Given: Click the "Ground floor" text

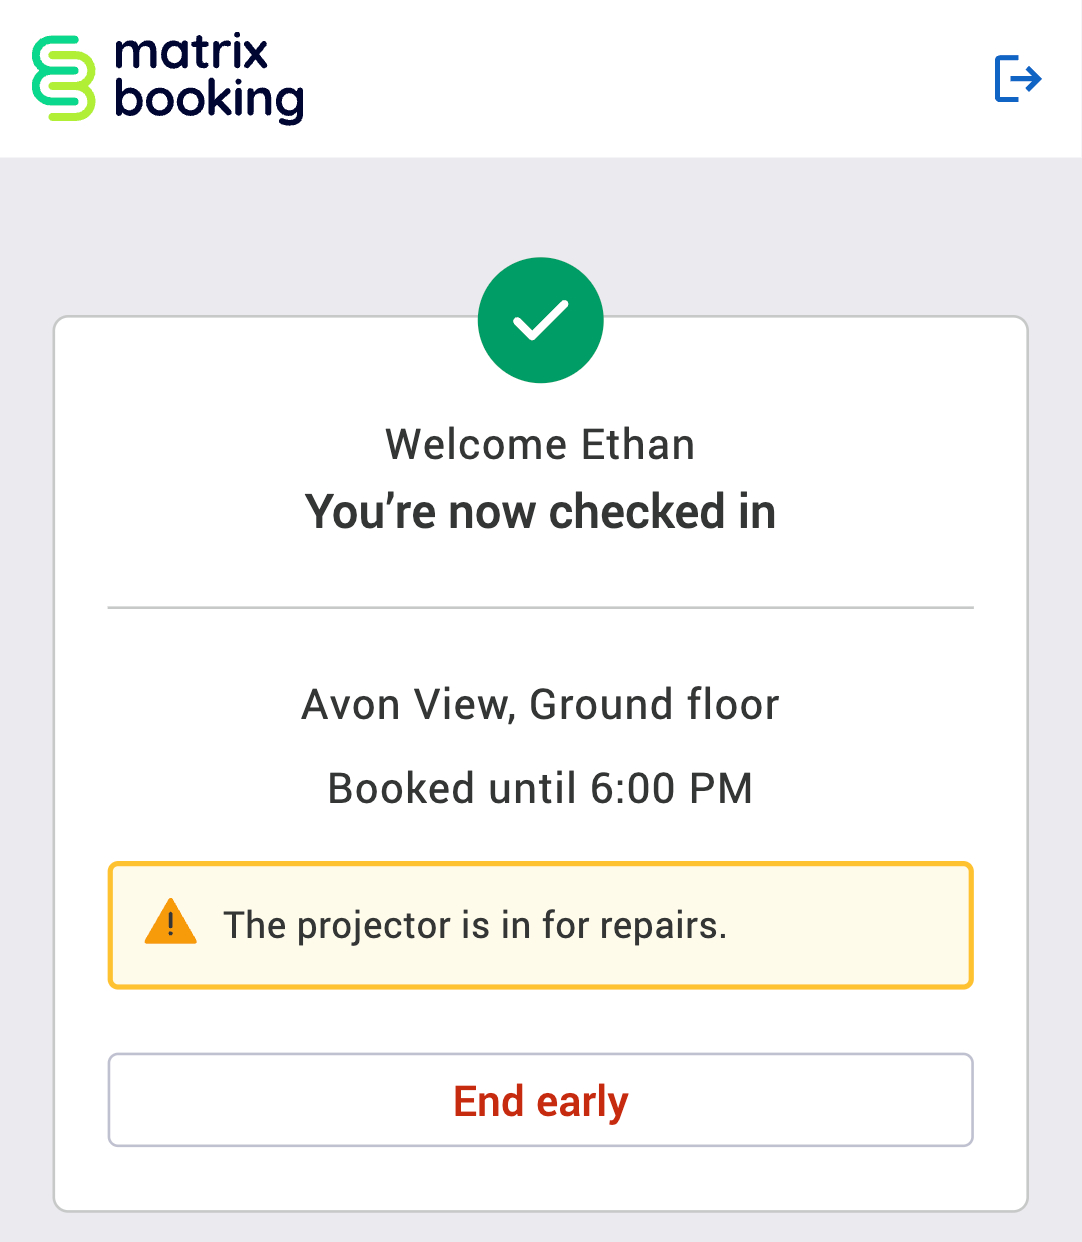Looking at the screenshot, I should (654, 705).
